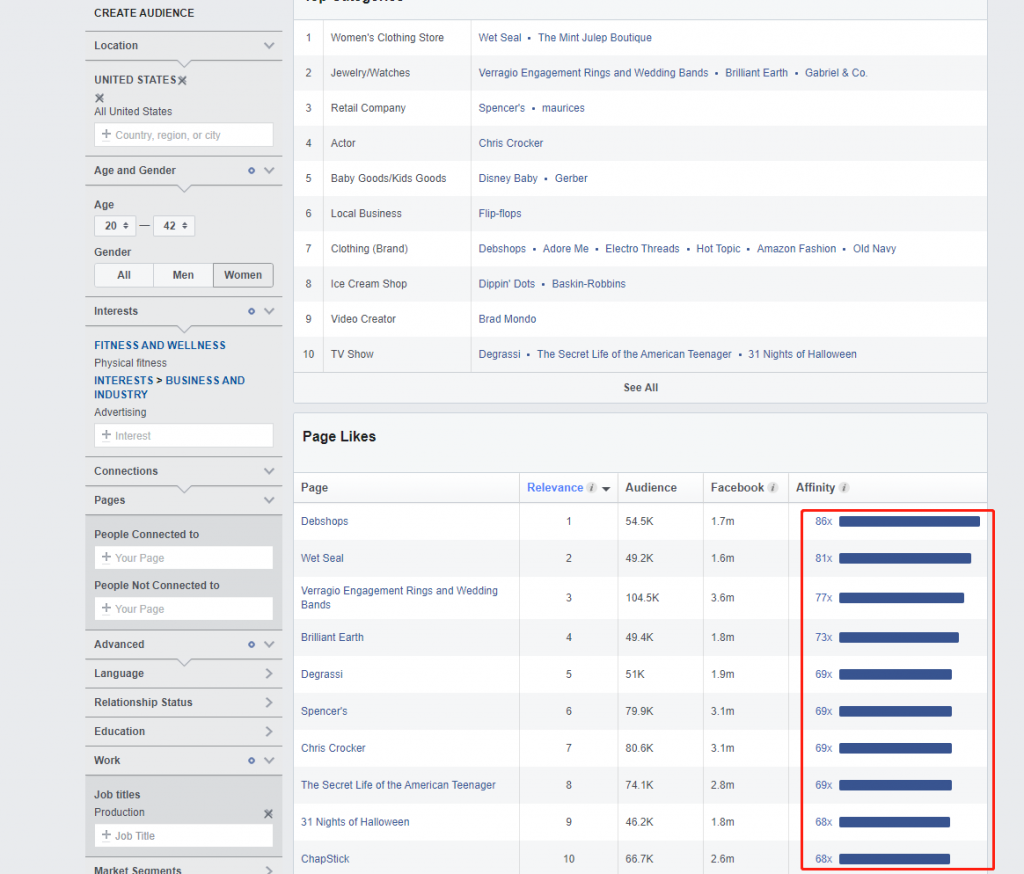Click See All under Top Categories
The height and width of the screenshot is (874, 1024).
pyautogui.click(x=641, y=387)
